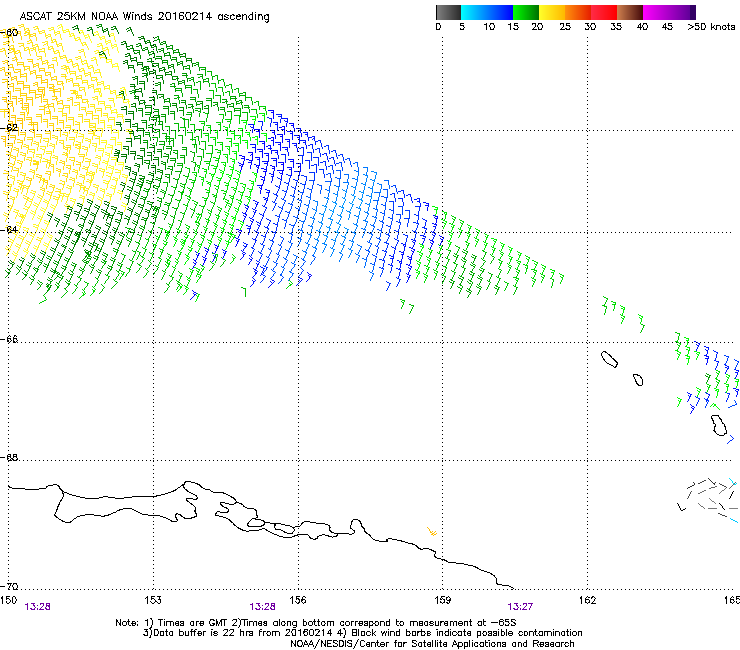Click the small island outline near longitude 163
This screenshot has width=740, height=650.
[x=638, y=380]
